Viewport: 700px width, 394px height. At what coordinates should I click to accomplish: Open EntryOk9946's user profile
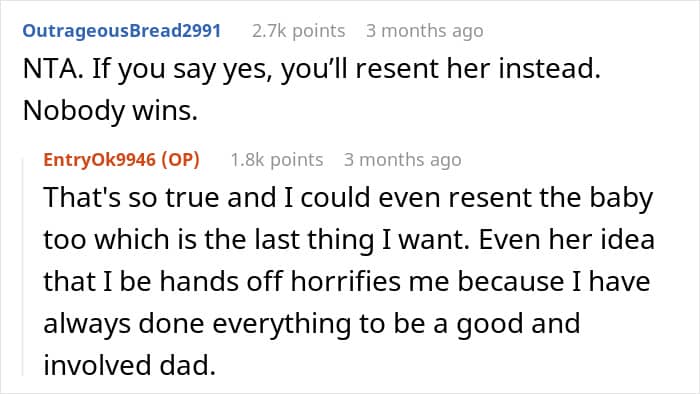point(99,160)
